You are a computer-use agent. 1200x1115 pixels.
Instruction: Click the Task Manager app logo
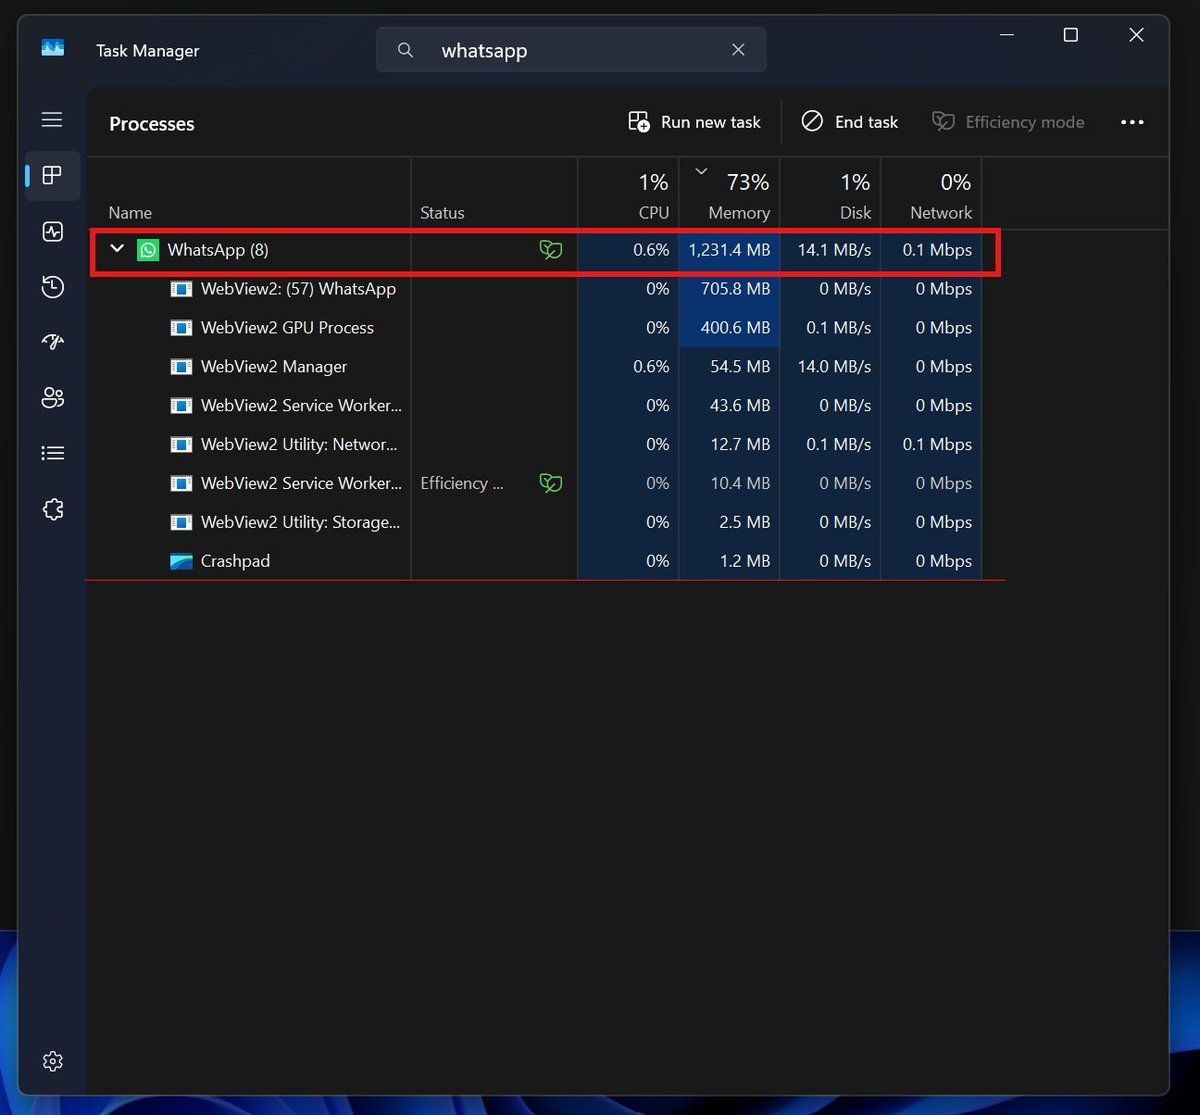(52, 47)
